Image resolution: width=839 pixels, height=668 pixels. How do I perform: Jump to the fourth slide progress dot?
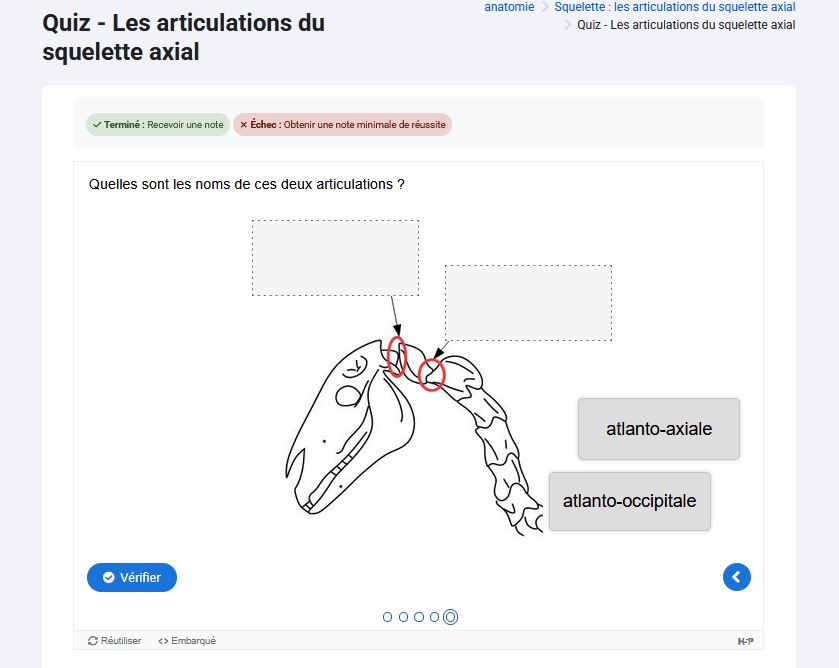pyautogui.click(x=434, y=617)
